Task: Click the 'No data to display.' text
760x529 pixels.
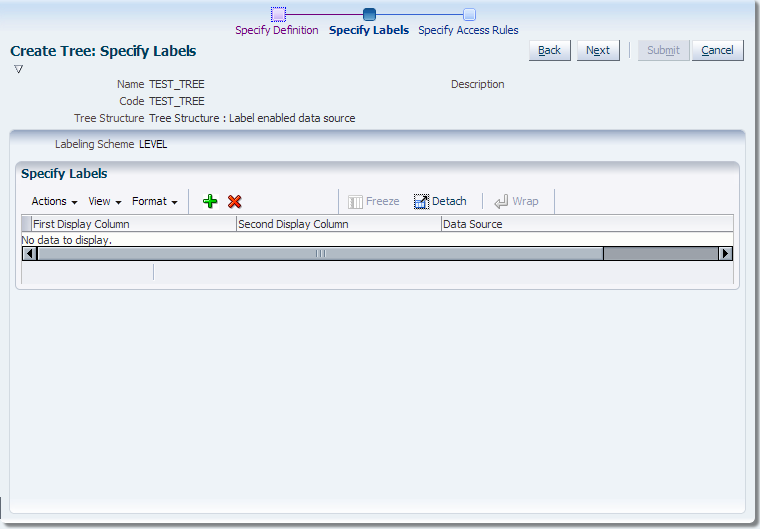Action: click(x=67, y=240)
